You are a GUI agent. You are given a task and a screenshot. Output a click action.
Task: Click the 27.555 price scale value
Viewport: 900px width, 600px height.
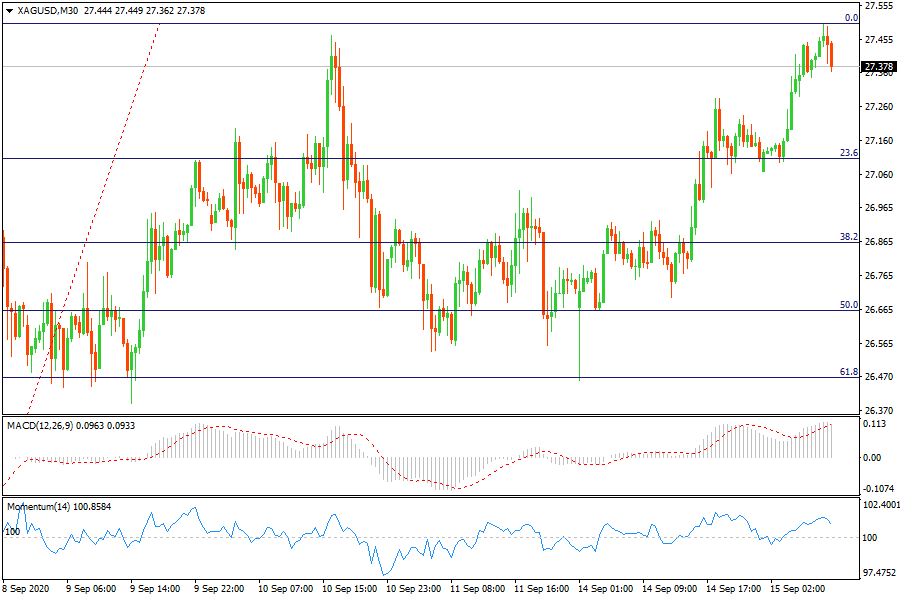click(x=879, y=6)
